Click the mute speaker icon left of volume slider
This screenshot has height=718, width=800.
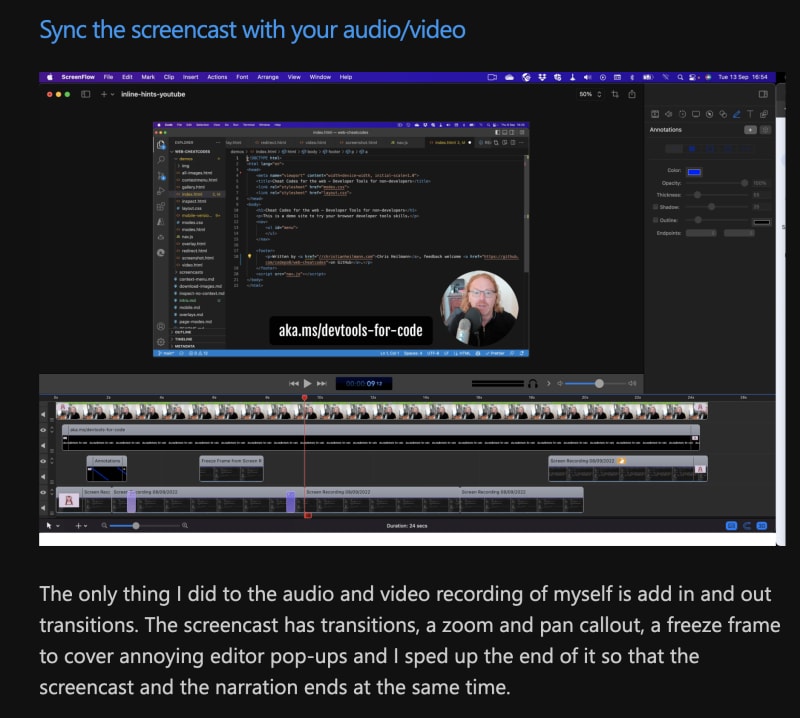coord(559,383)
